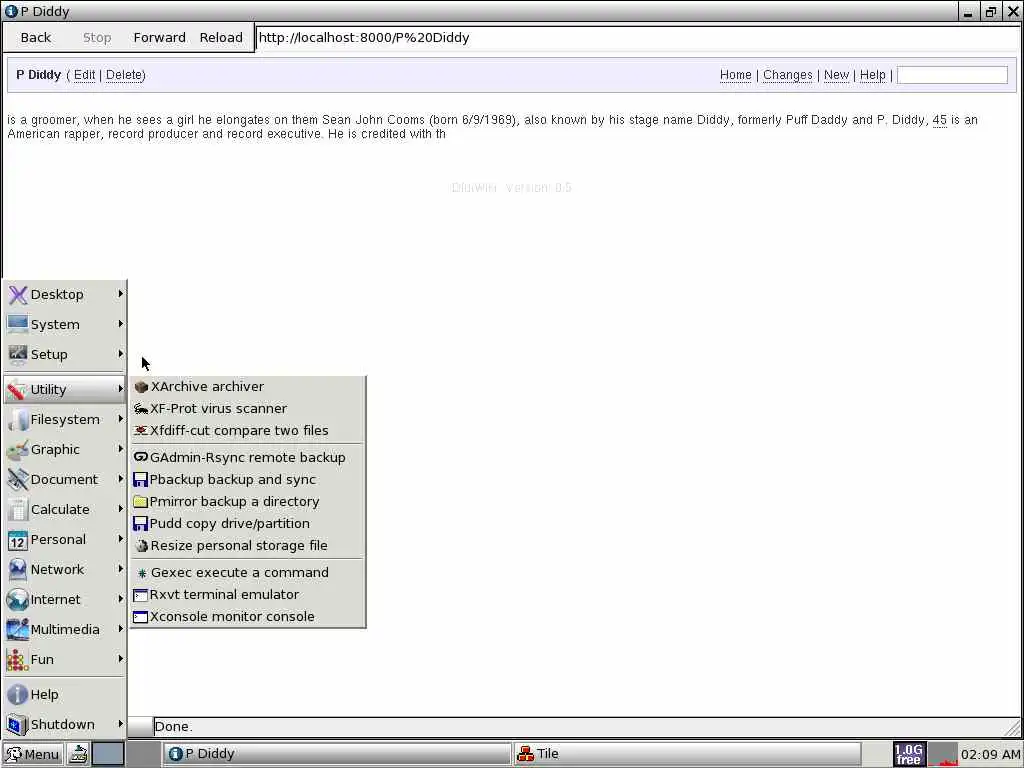The width and height of the screenshot is (1024, 768).
Task: Open the Changes wiki link
Action: [788, 75]
